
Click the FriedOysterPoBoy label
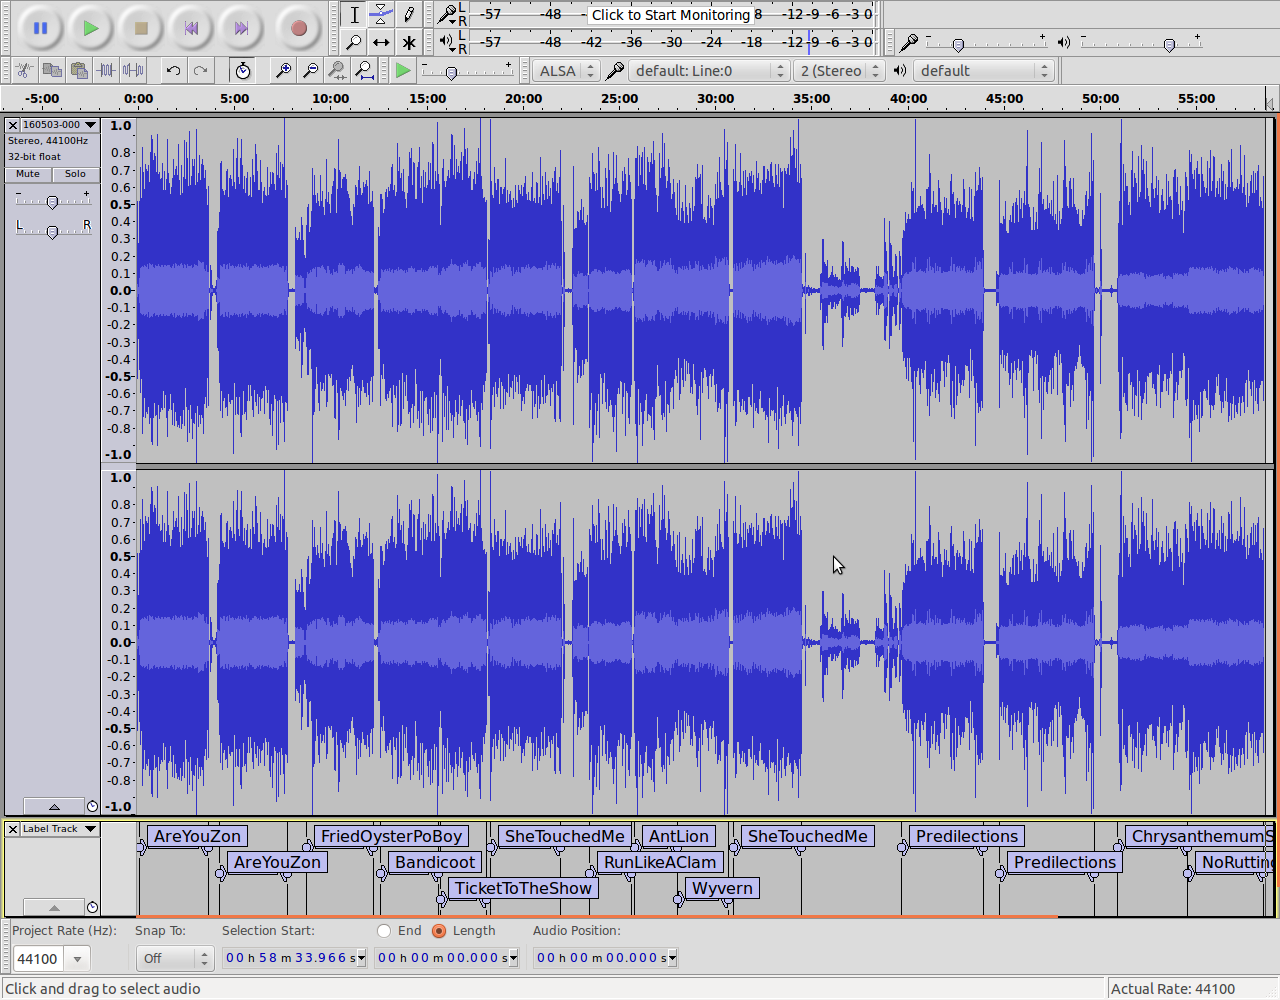(x=391, y=836)
